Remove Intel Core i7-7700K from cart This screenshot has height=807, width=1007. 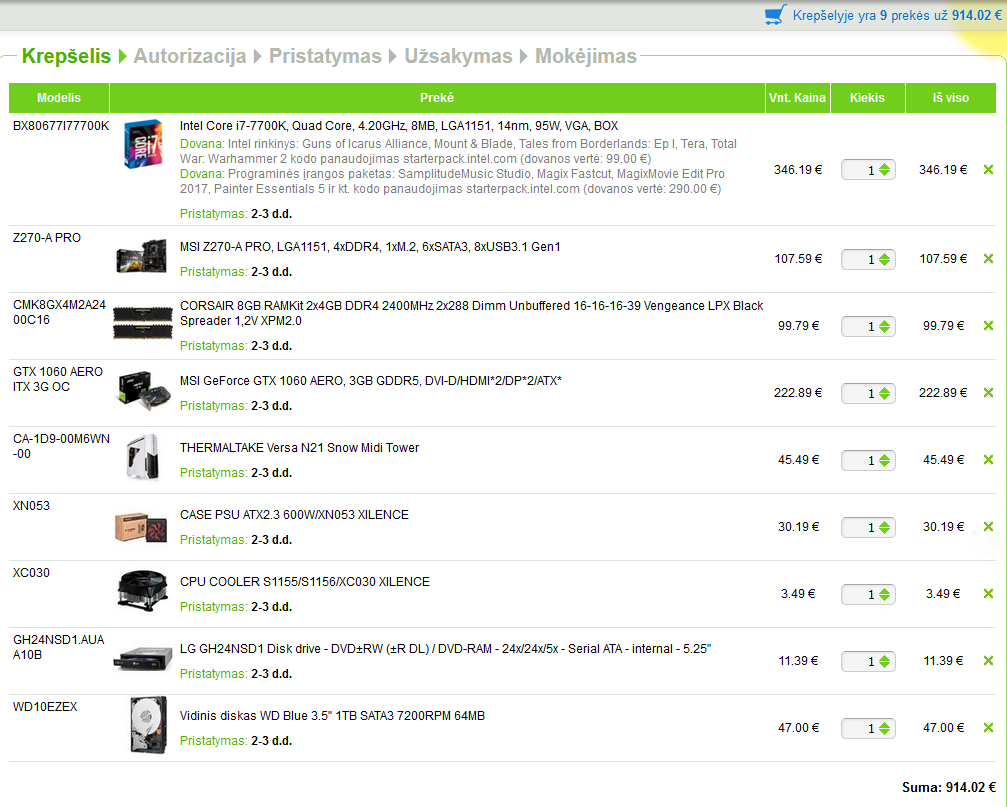pyautogui.click(x=988, y=169)
